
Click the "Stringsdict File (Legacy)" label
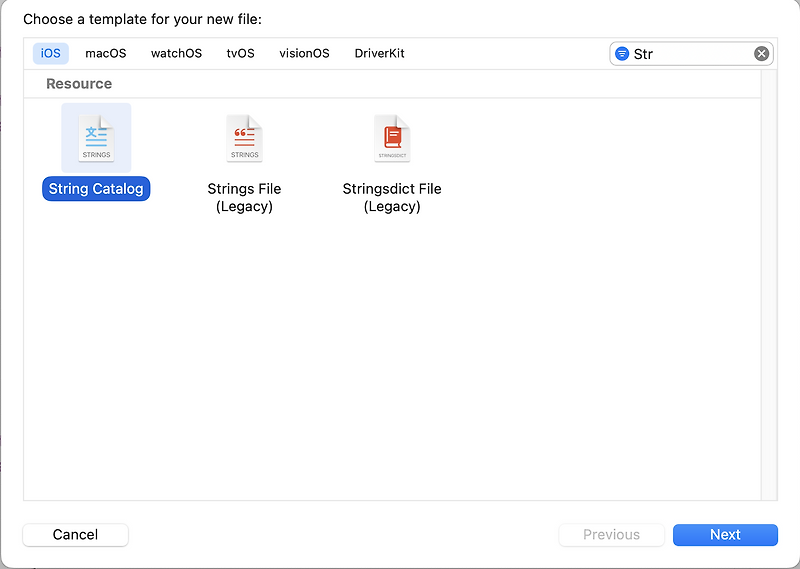click(x=392, y=197)
